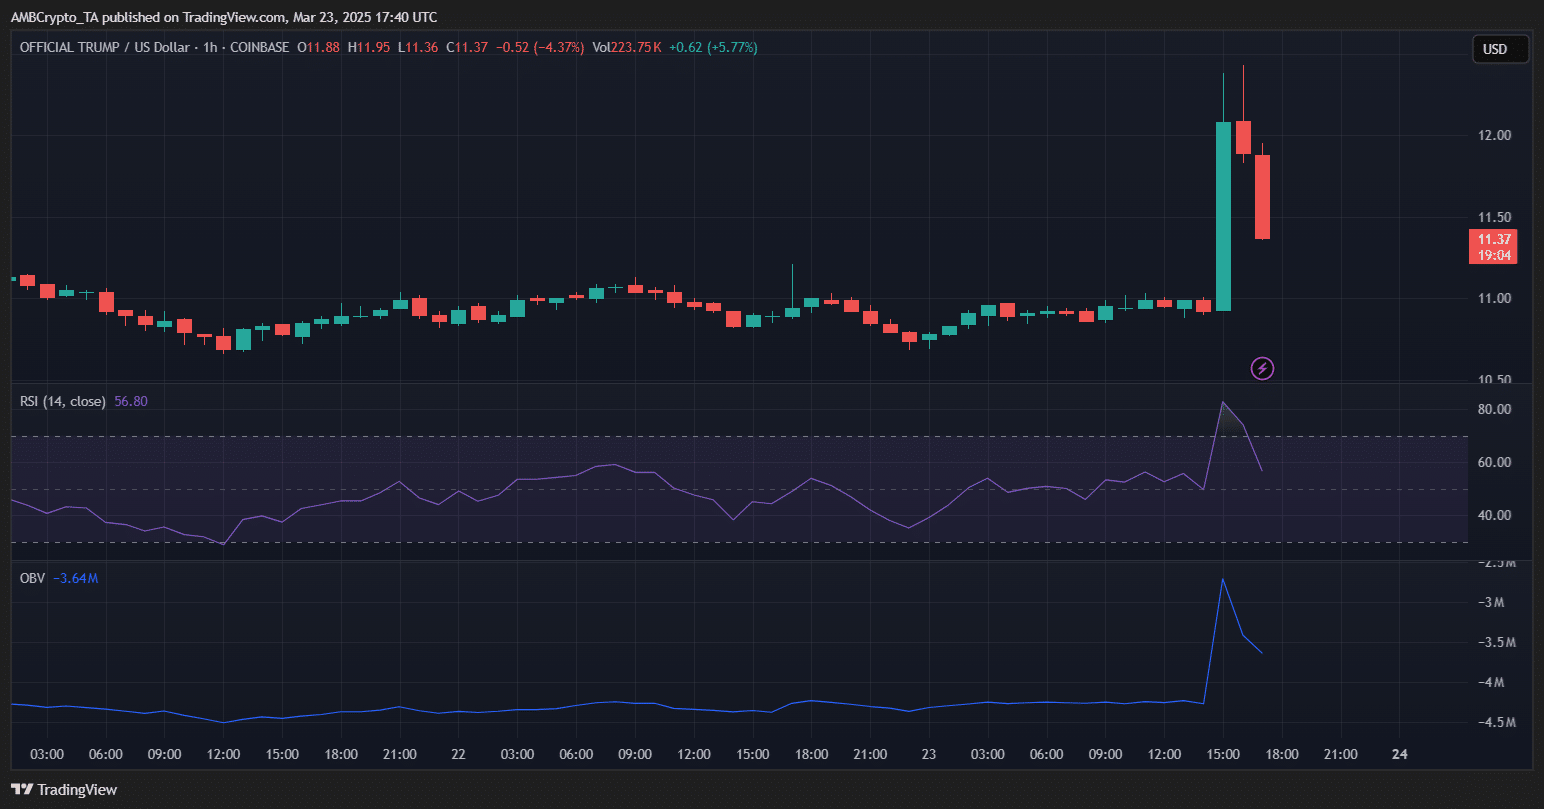Click the 40.00 RSI axis label
Image resolution: width=1544 pixels, height=809 pixels.
[1494, 515]
